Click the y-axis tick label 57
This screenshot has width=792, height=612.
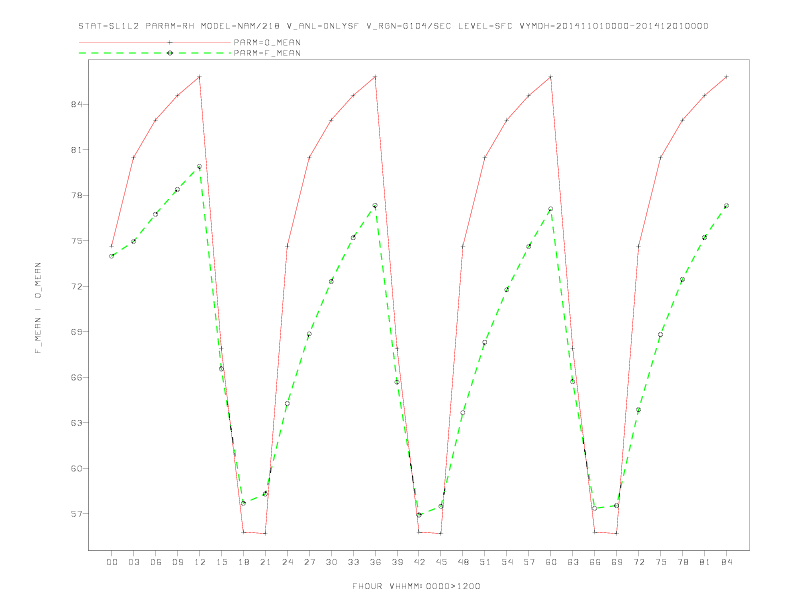tap(77, 514)
